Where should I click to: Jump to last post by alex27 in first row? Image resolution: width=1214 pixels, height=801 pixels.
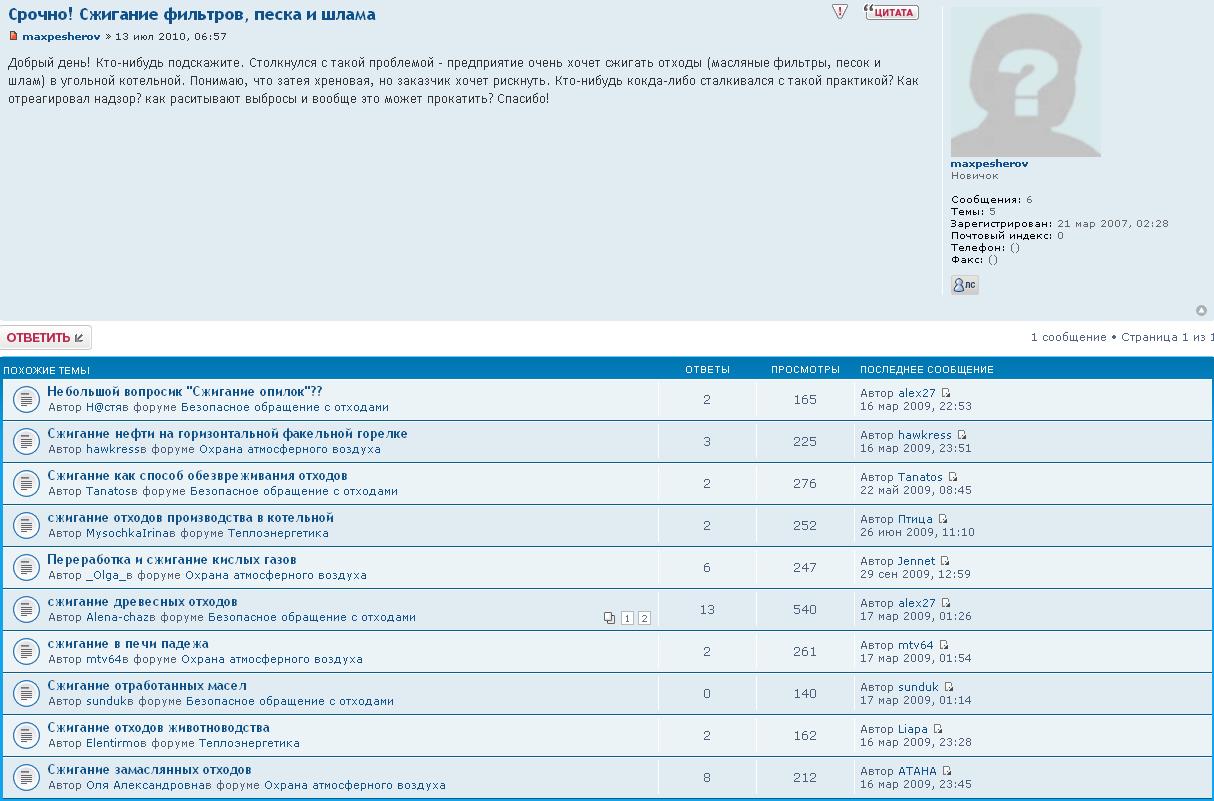946,393
